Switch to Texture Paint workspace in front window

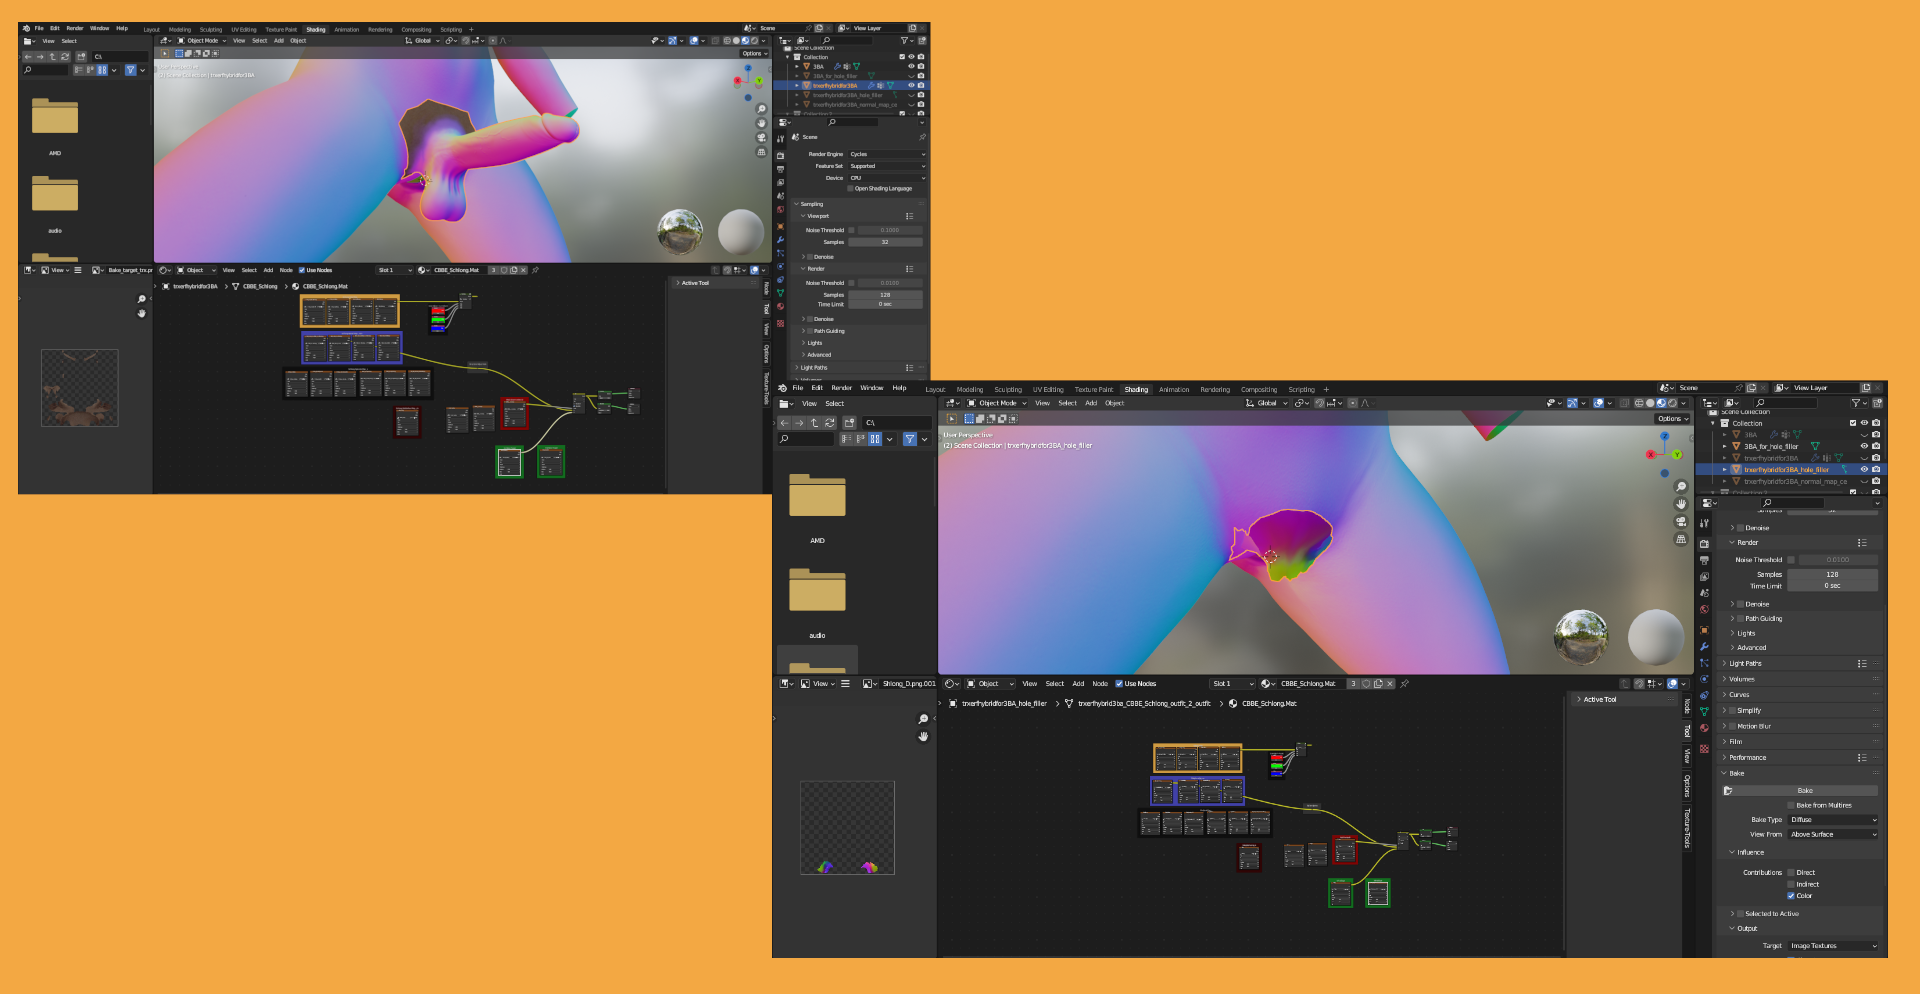(1094, 390)
